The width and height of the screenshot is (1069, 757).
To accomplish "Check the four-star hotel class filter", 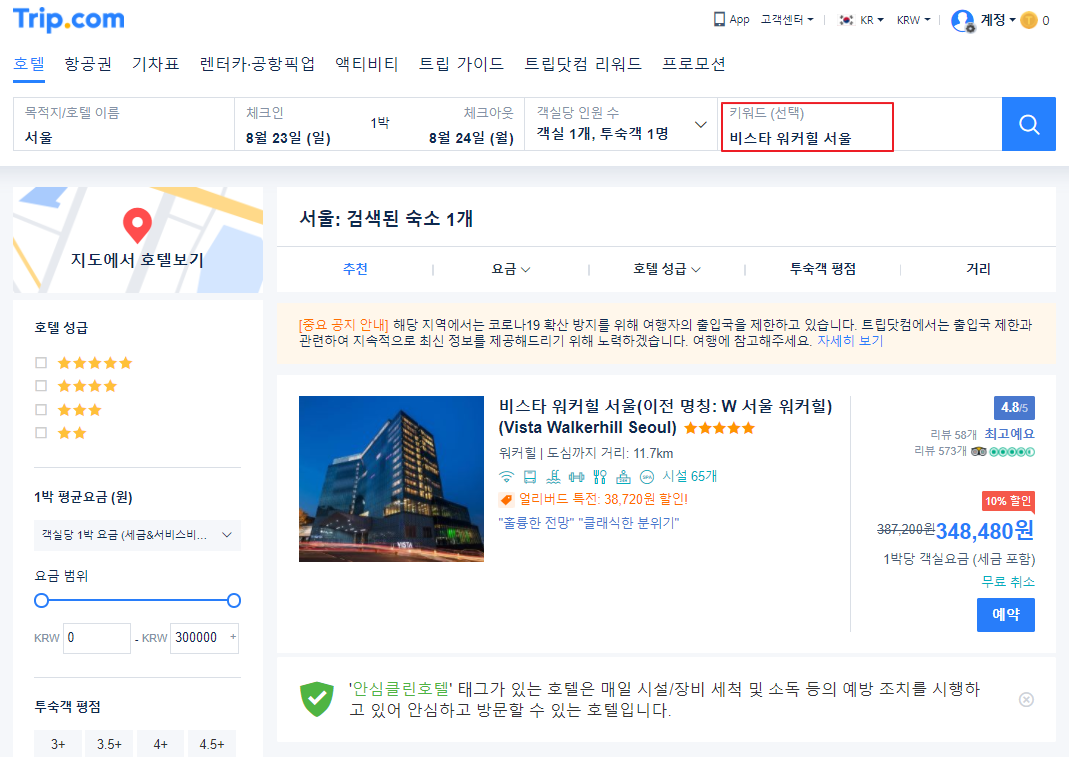I will pyautogui.click(x=41, y=386).
